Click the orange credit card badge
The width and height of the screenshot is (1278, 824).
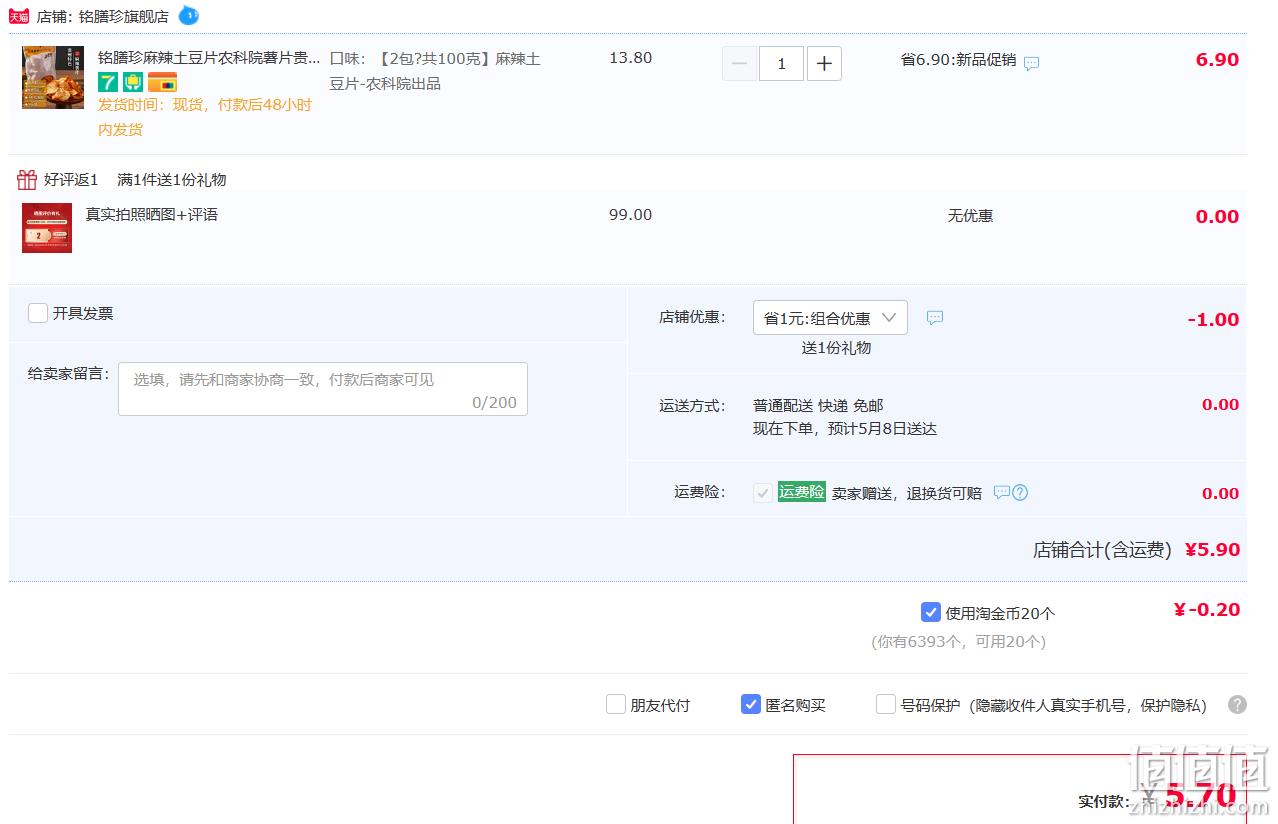pyautogui.click(x=162, y=82)
